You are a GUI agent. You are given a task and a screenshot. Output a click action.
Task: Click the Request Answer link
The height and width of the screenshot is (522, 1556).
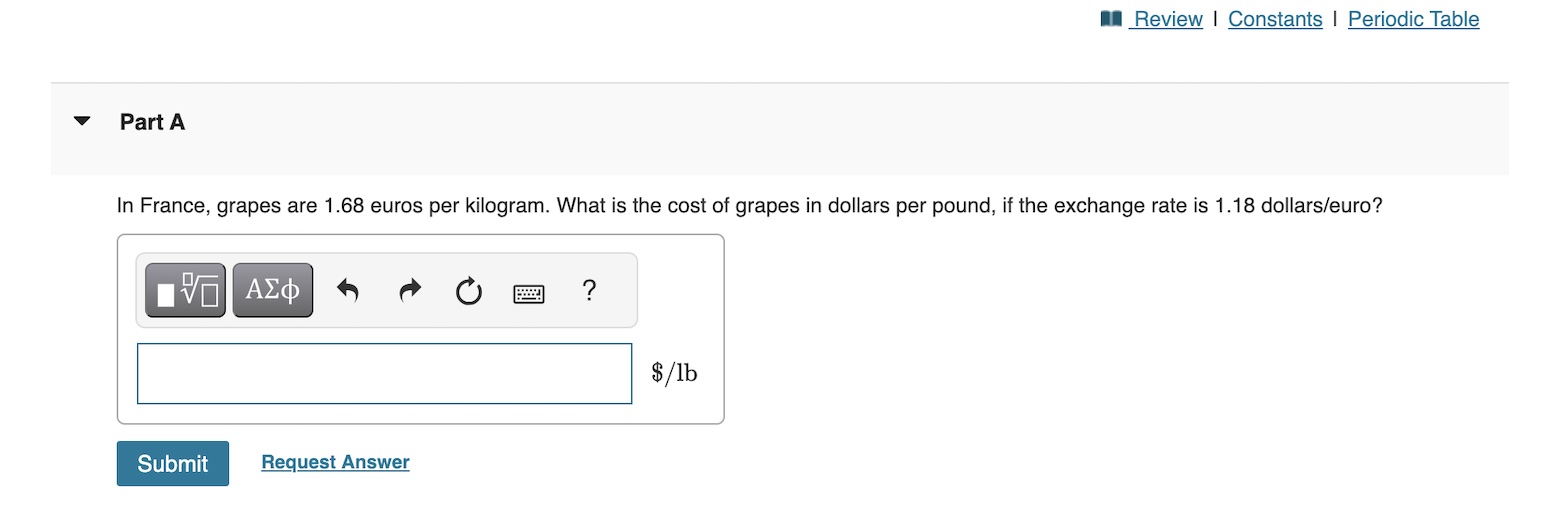pyautogui.click(x=335, y=462)
